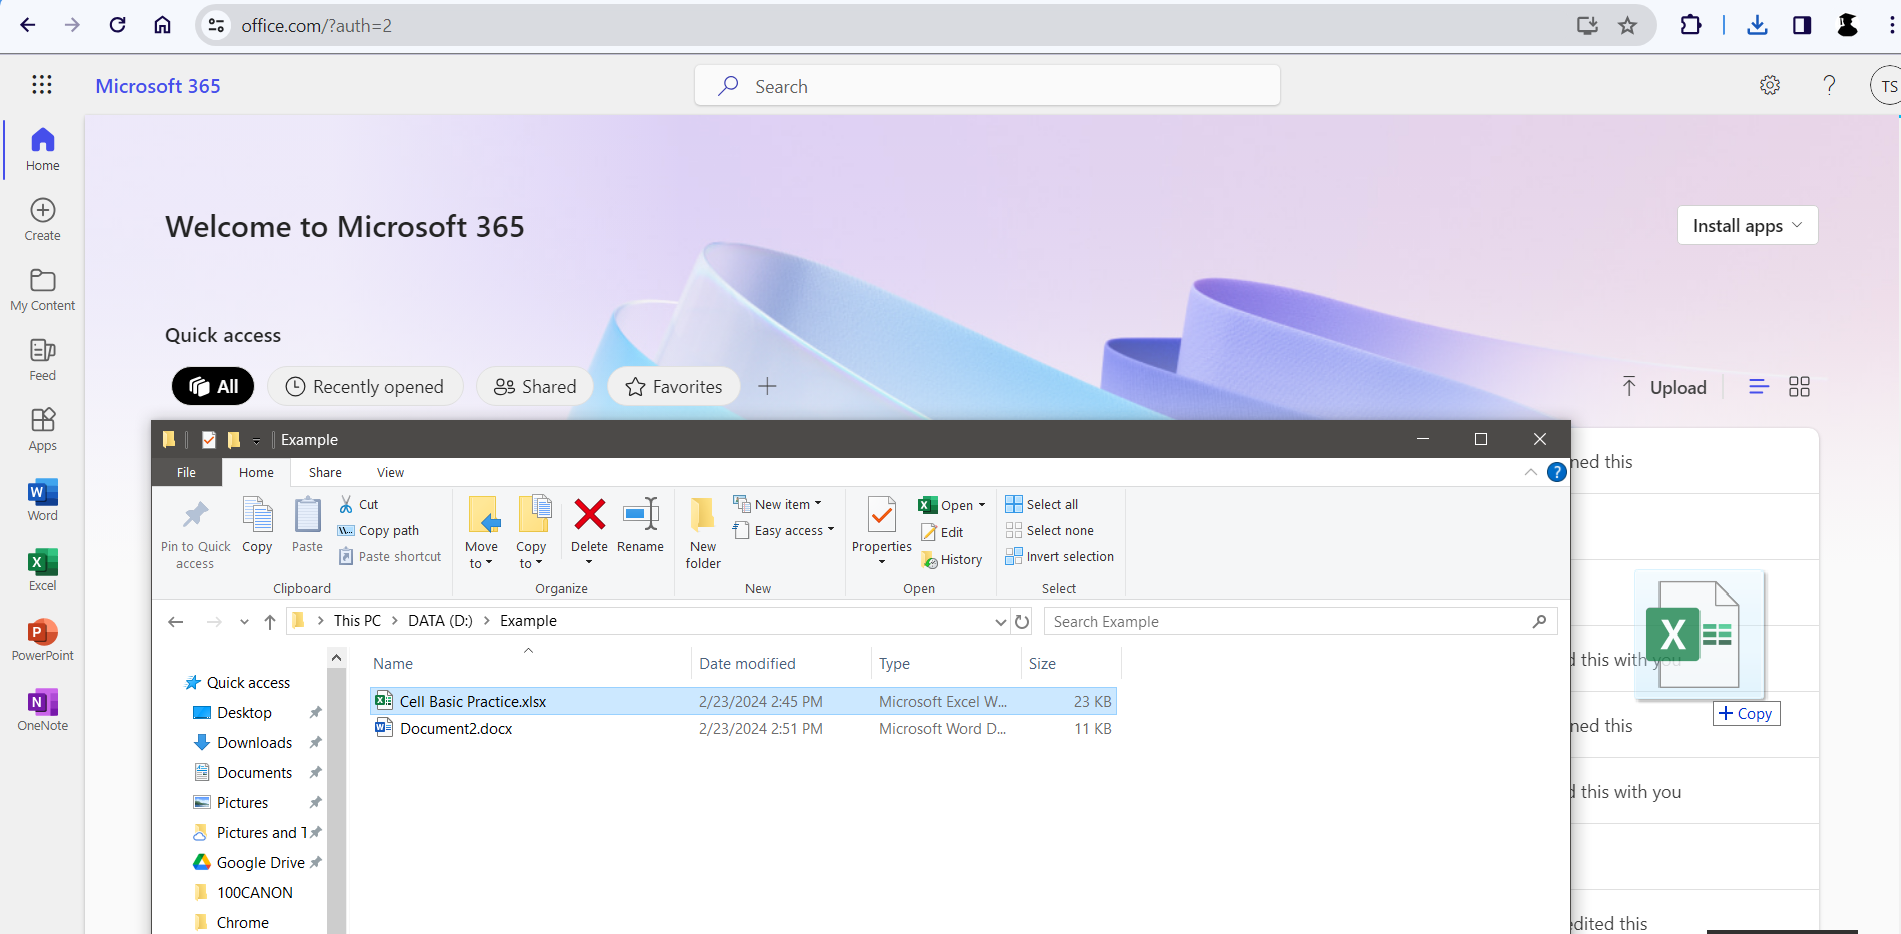
Task: Launch Excel from the sidebar
Action: pyautogui.click(x=42, y=569)
